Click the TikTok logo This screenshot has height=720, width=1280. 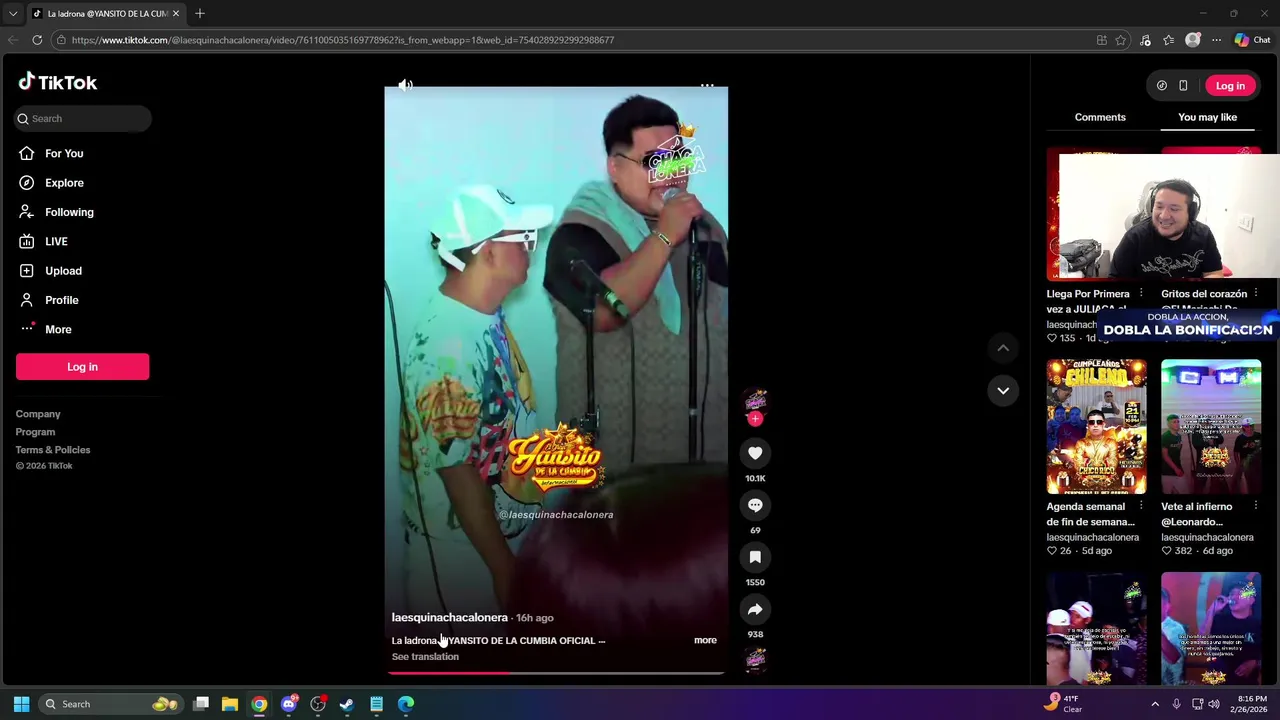pyautogui.click(x=57, y=82)
